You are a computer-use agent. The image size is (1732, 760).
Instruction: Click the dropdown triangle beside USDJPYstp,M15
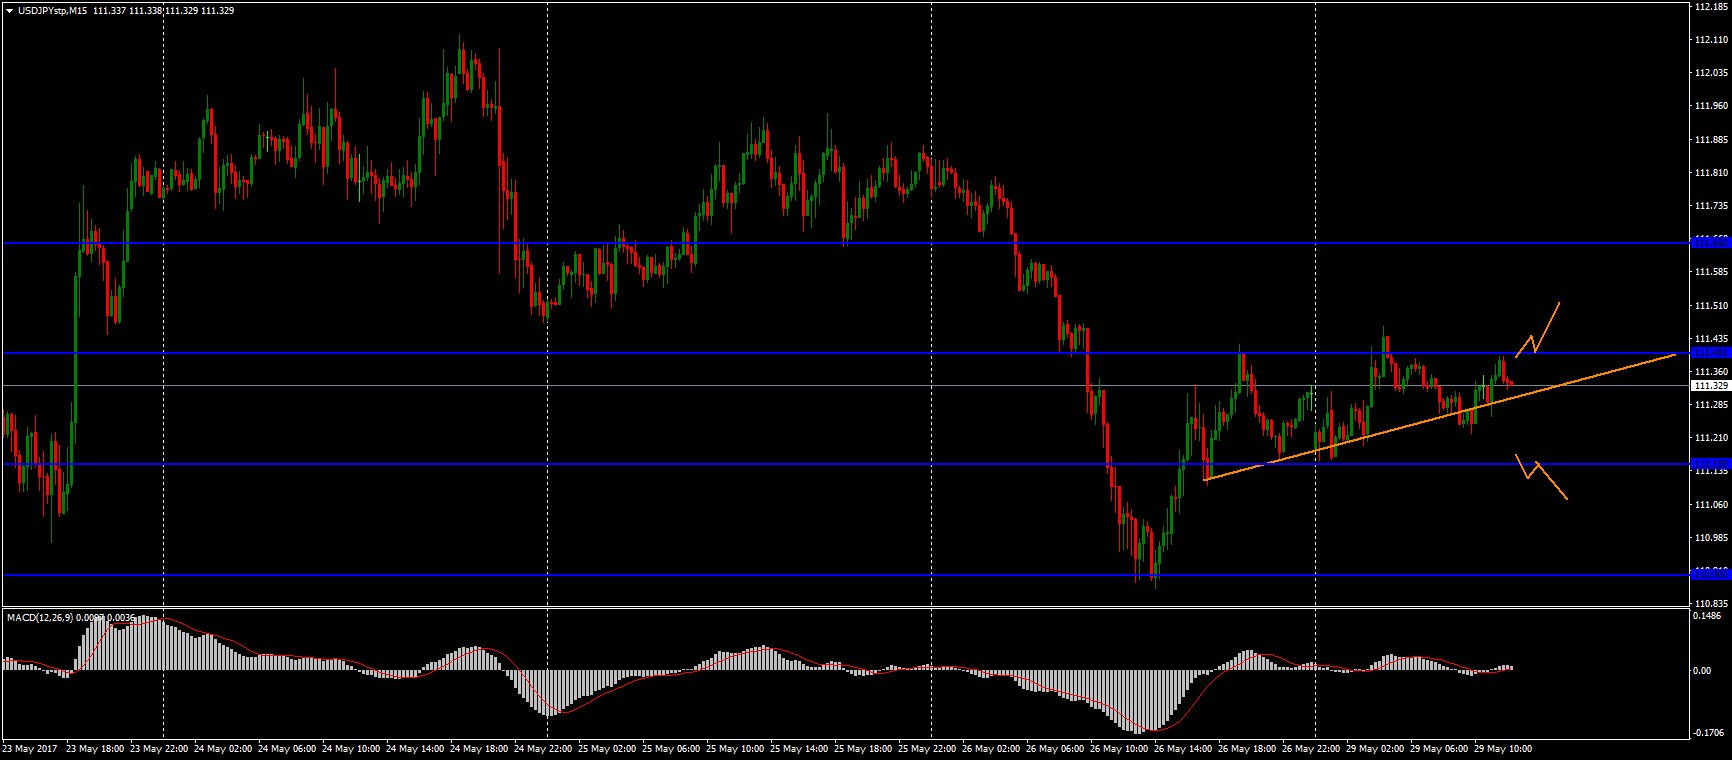click(x=9, y=10)
